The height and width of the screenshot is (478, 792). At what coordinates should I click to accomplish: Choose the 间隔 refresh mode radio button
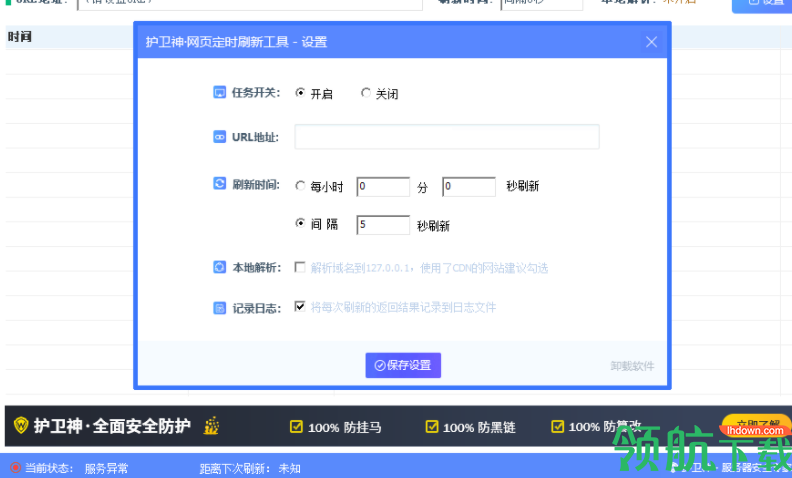click(x=300, y=223)
